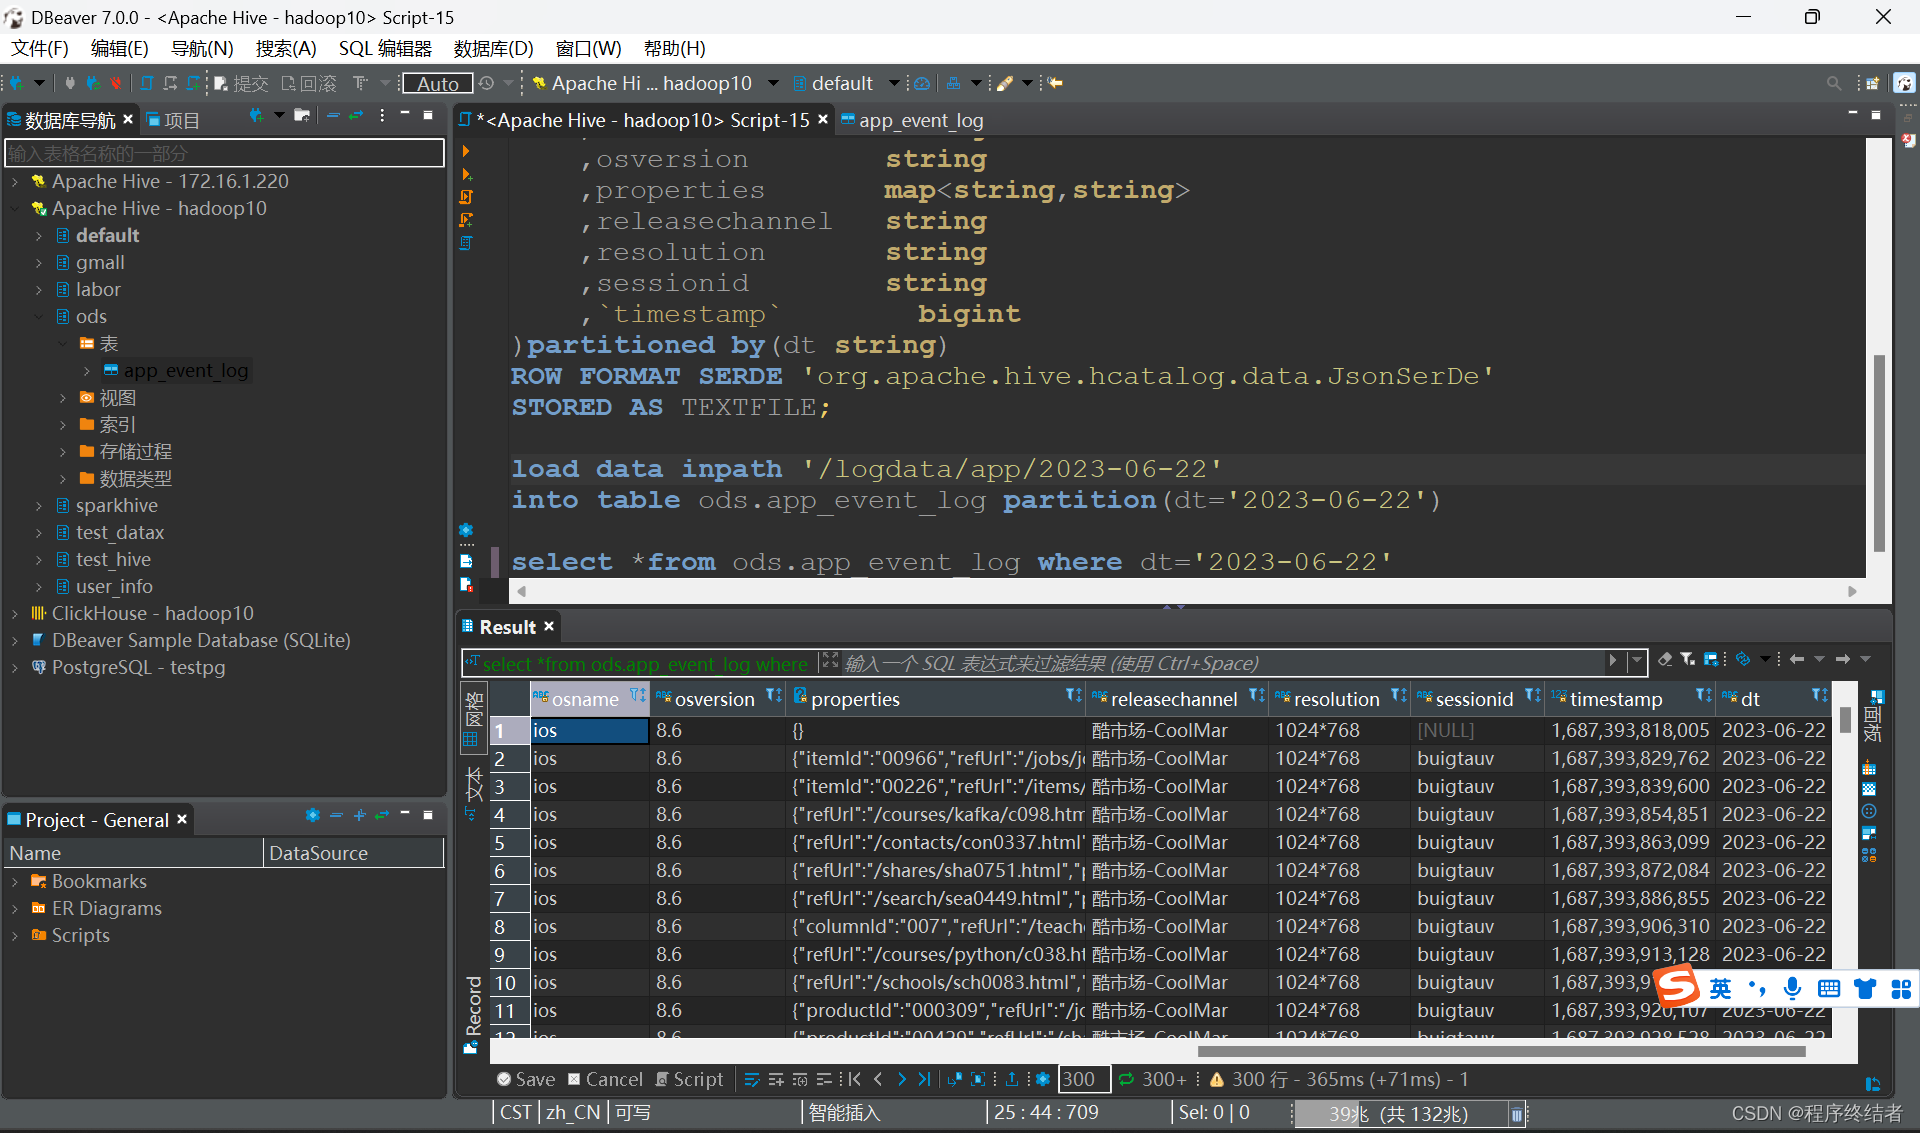Click the disconnect red plug icon
This screenshot has width=1920, height=1133.
[x=116, y=83]
